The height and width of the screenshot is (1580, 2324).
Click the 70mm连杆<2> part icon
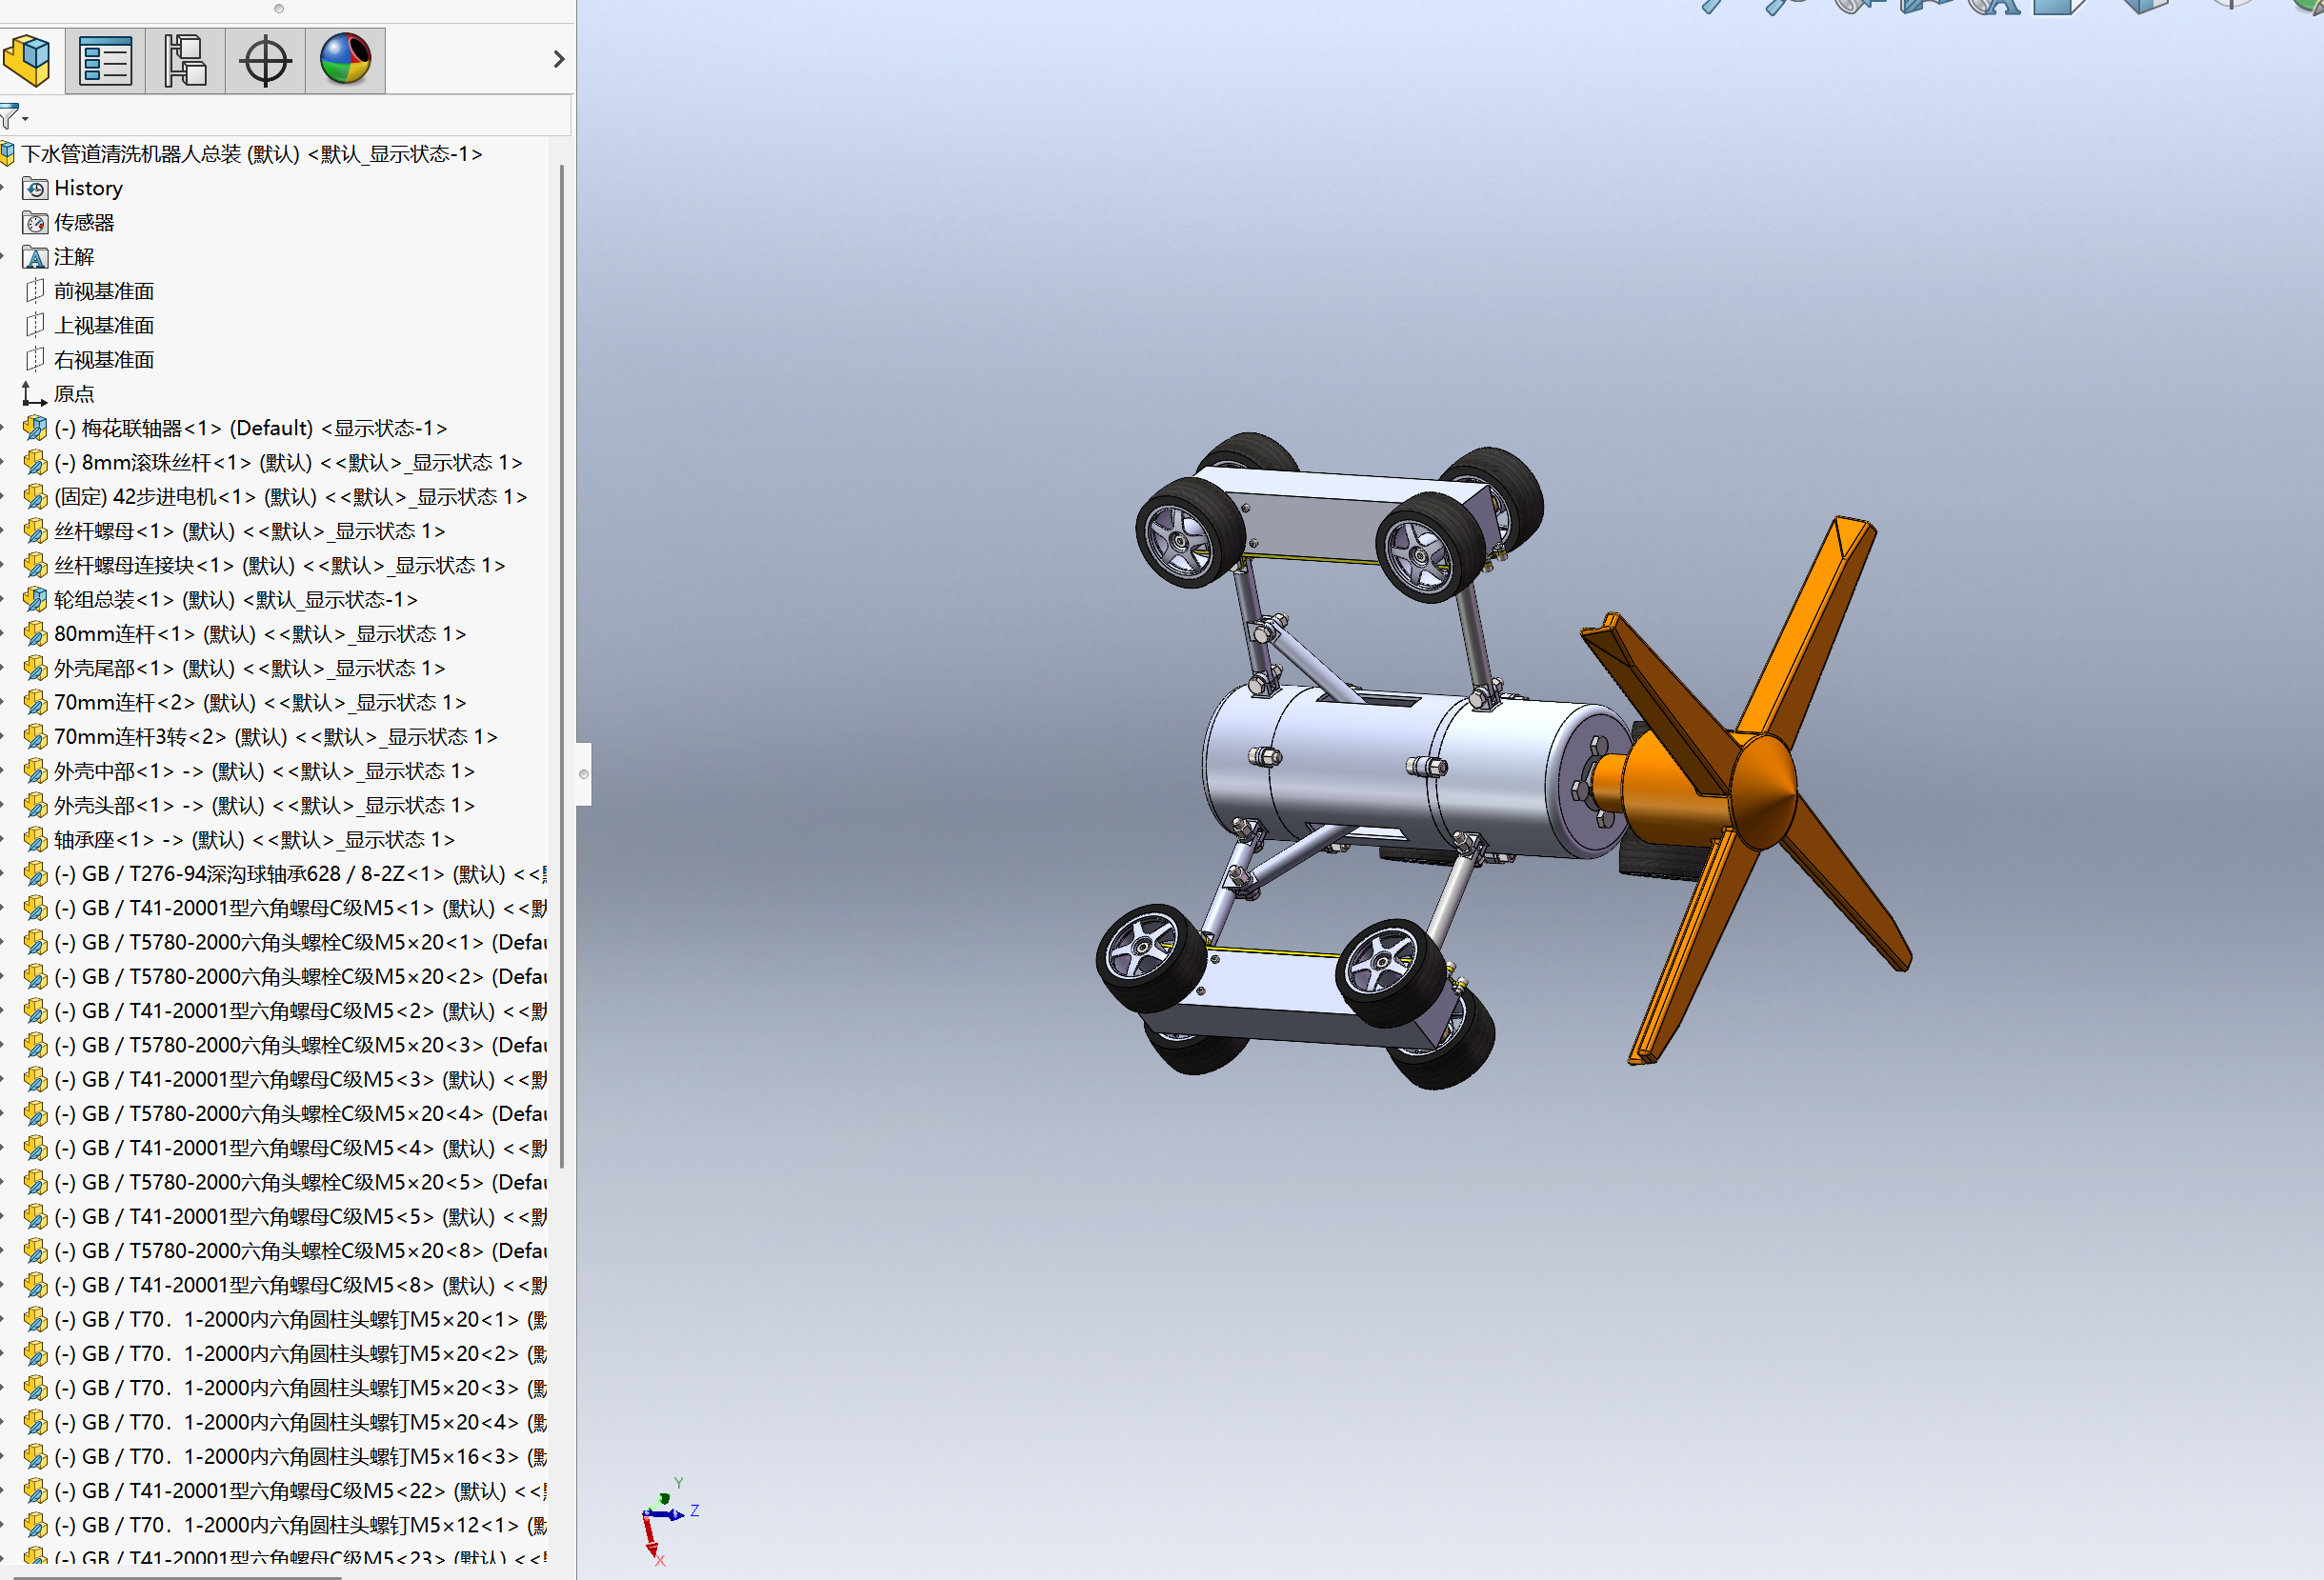[x=35, y=702]
